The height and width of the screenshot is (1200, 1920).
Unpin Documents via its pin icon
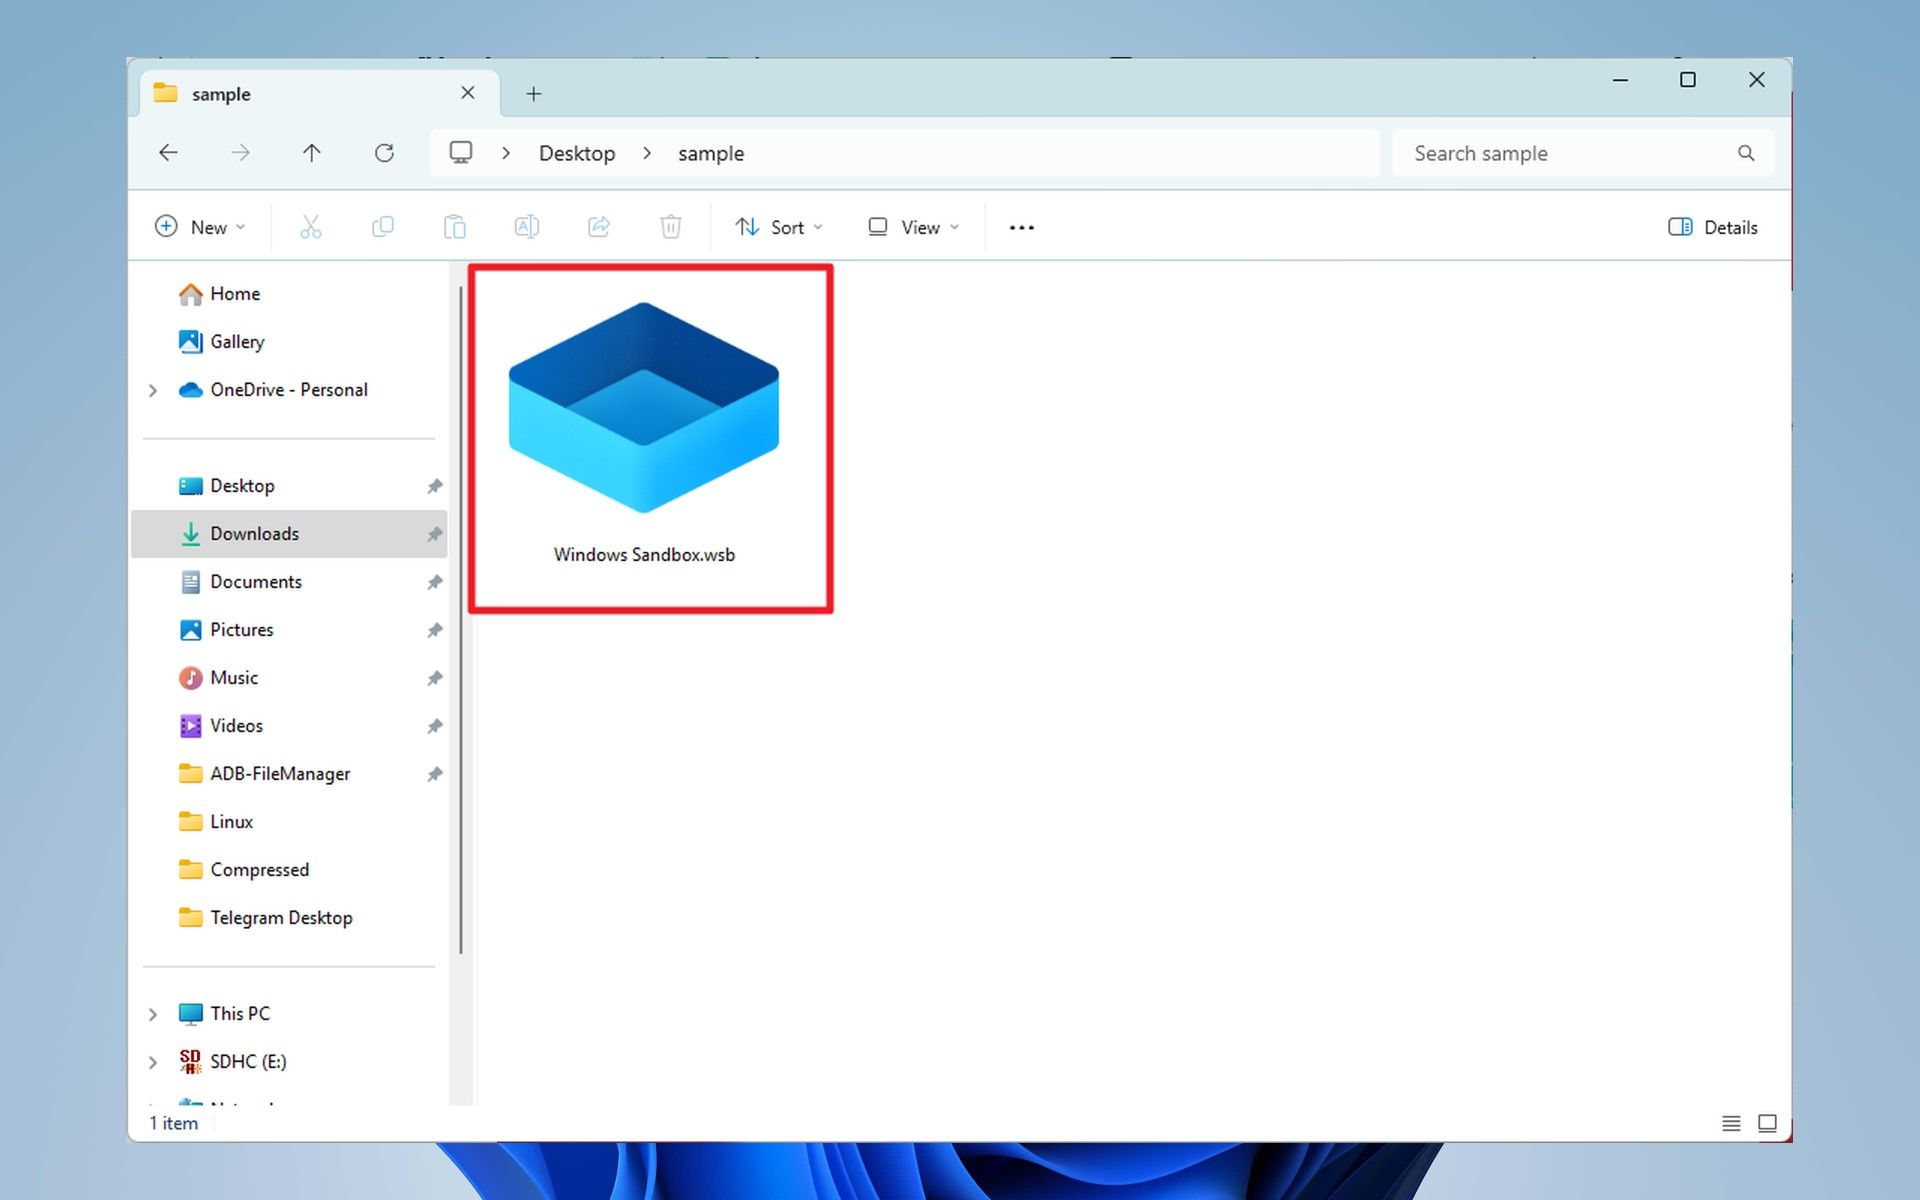point(434,582)
